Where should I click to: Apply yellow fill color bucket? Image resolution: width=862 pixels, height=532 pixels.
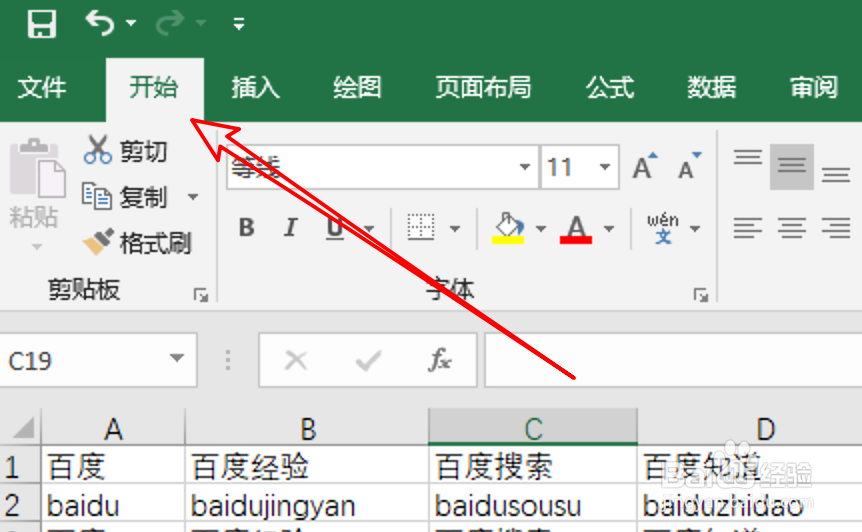(x=508, y=228)
